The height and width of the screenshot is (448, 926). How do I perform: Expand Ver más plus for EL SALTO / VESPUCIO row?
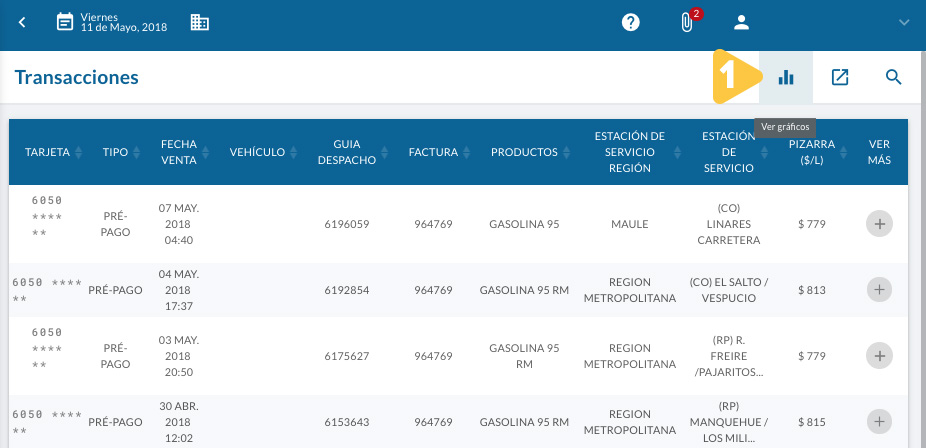(x=879, y=290)
